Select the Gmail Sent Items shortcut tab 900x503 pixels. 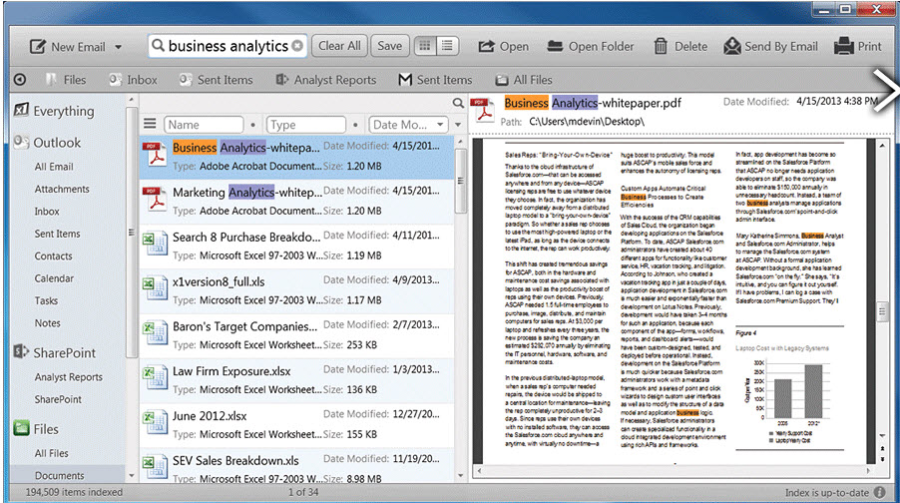point(435,80)
